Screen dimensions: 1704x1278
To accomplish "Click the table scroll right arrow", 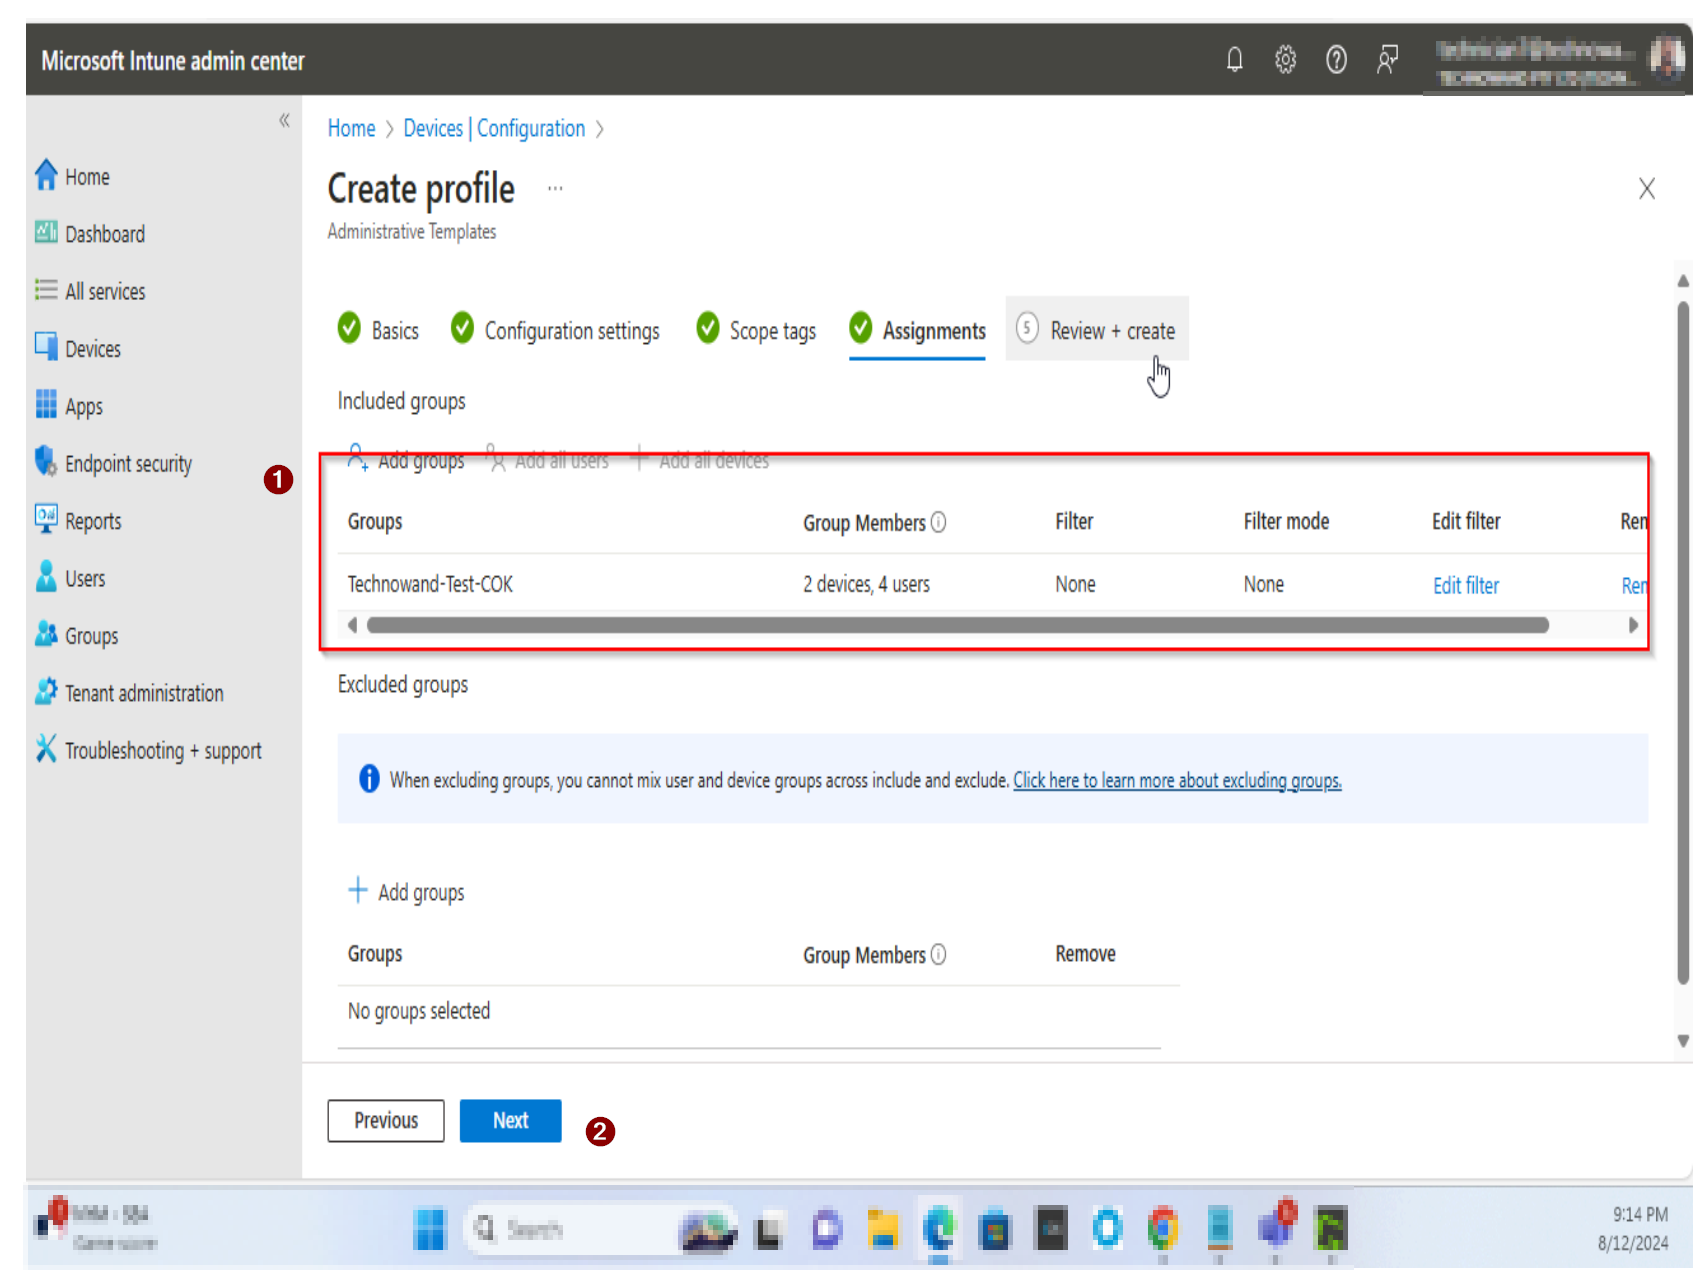I will (1633, 625).
